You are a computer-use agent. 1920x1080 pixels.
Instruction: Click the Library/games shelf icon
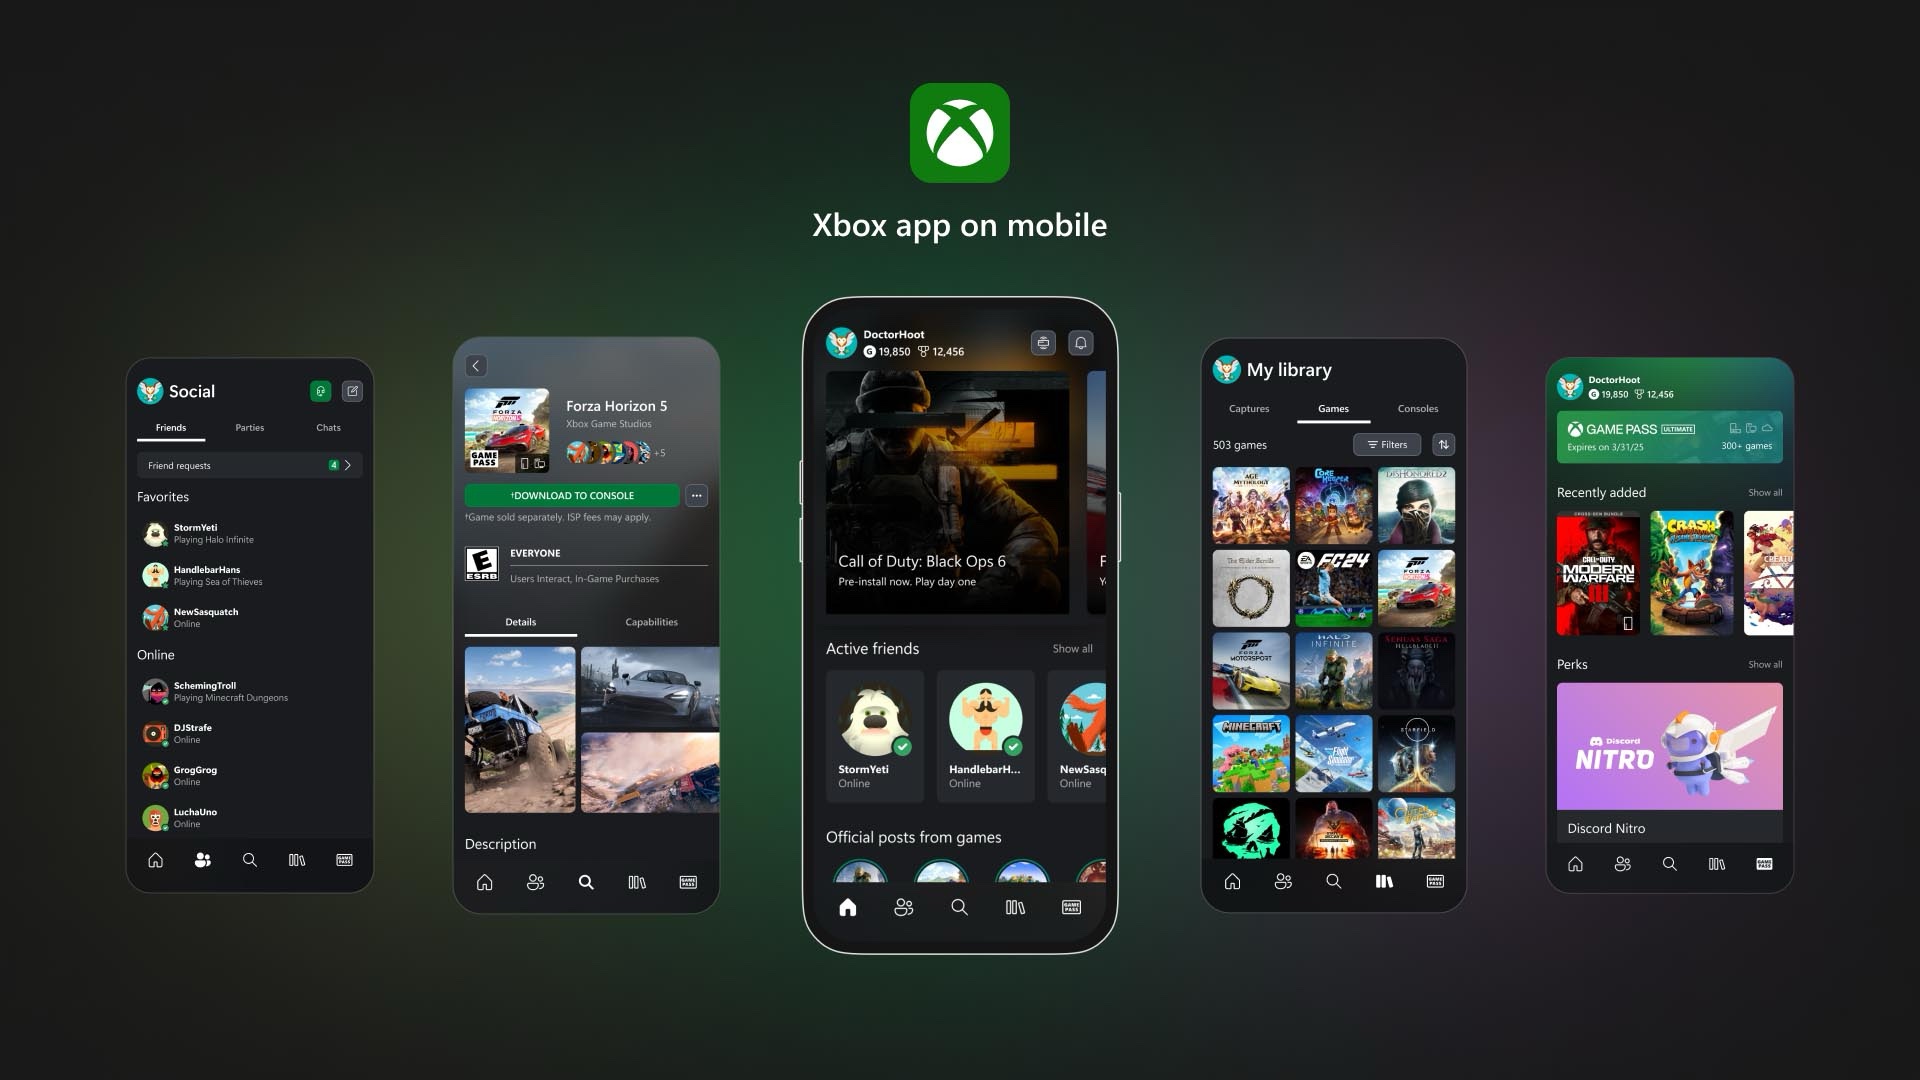click(1015, 907)
